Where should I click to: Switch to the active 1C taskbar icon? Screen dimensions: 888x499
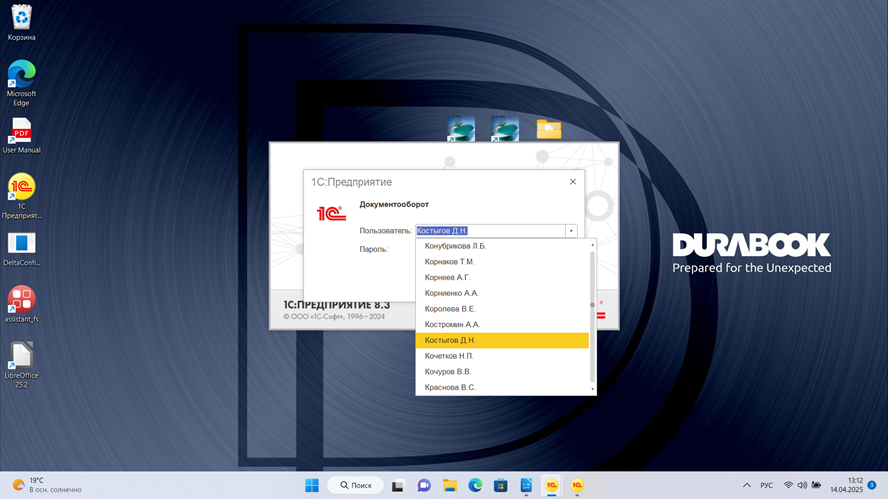point(552,485)
